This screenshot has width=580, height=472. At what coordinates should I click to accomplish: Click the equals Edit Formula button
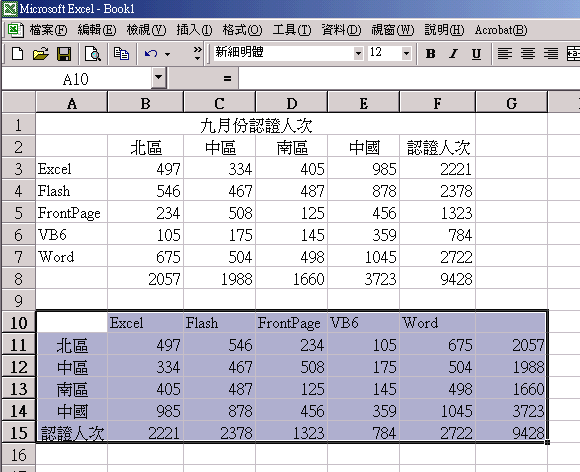tap(227, 78)
